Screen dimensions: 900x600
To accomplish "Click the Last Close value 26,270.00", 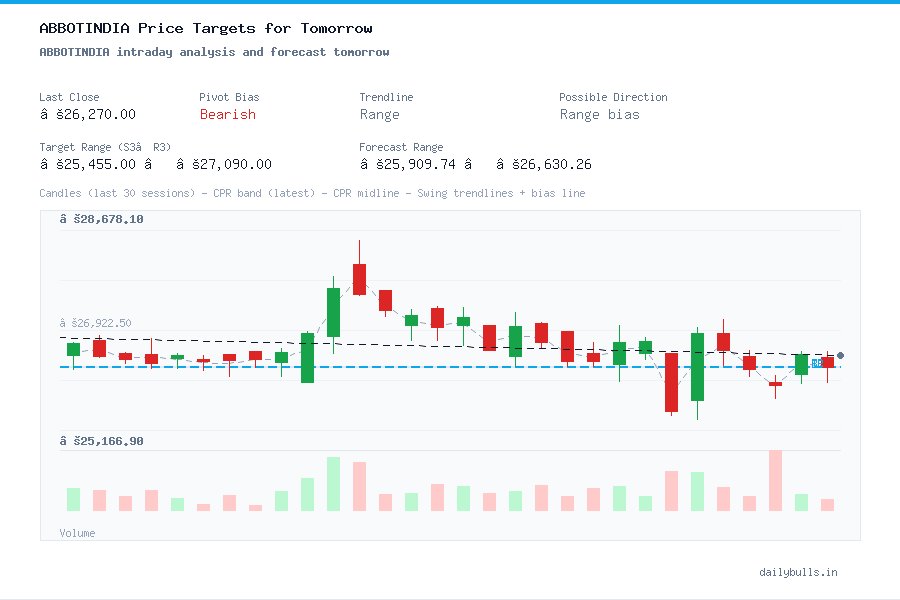I will tap(91, 114).
